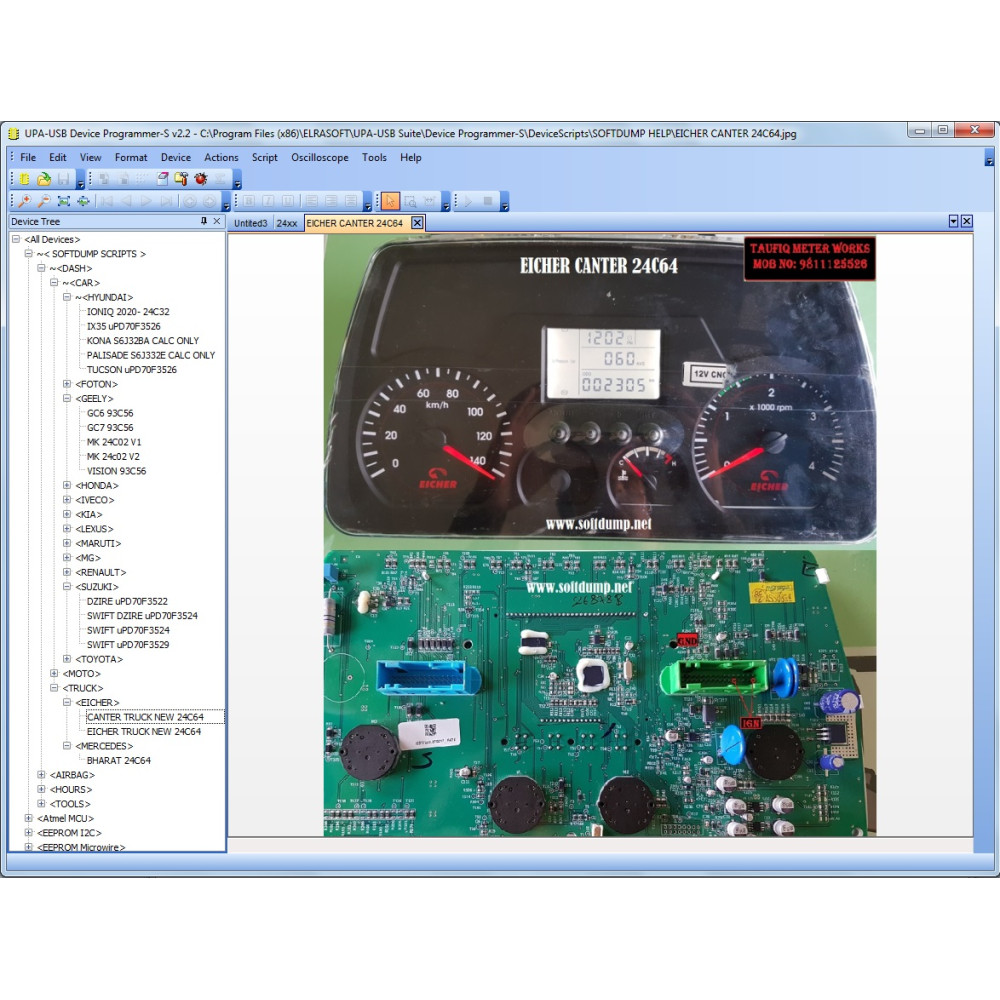Select TUCSON uPD70F3526 entry

click(131, 370)
